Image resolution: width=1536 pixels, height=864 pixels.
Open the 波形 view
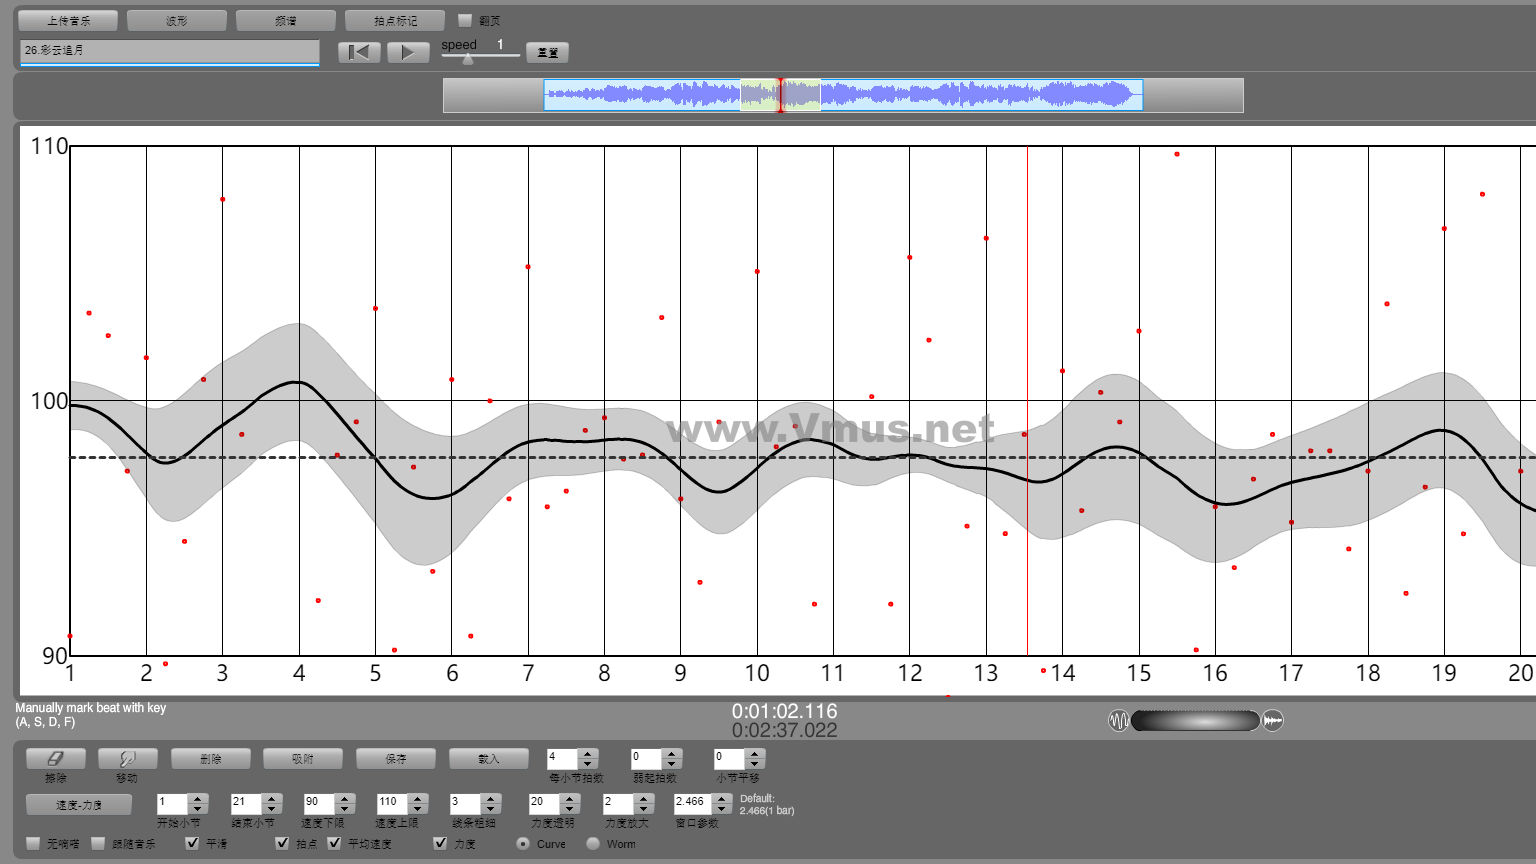point(177,20)
